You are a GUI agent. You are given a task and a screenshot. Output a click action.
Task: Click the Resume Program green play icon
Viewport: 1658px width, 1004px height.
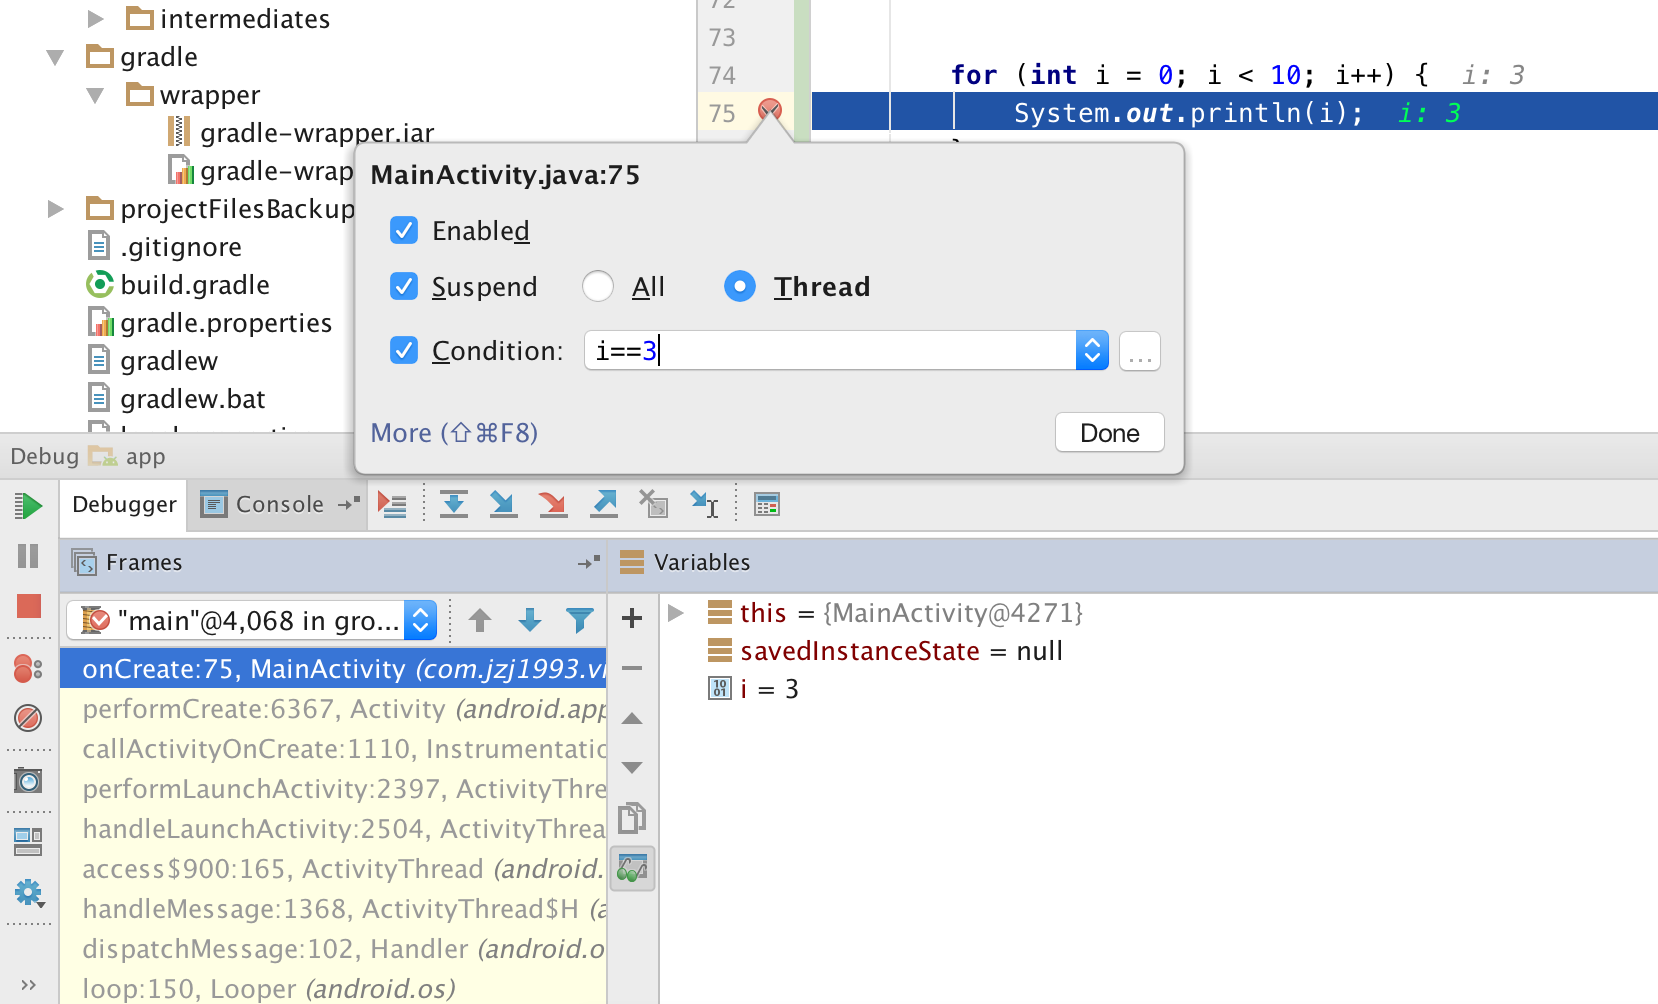coord(29,506)
